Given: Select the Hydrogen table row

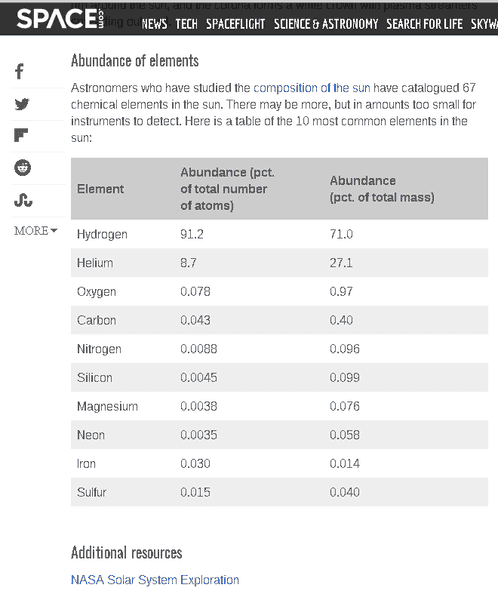Looking at the screenshot, I should pos(279,234).
